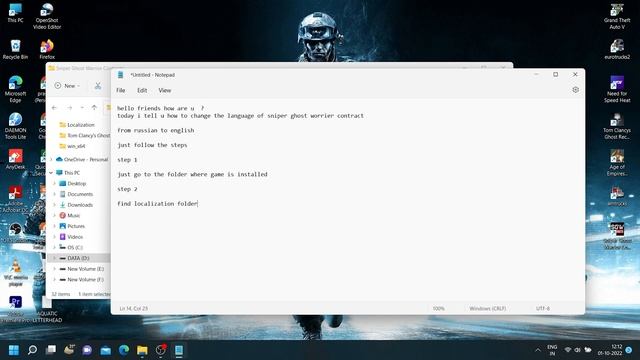
Task: Click the Notepad icon in title bar
Action: pyautogui.click(x=120, y=75)
